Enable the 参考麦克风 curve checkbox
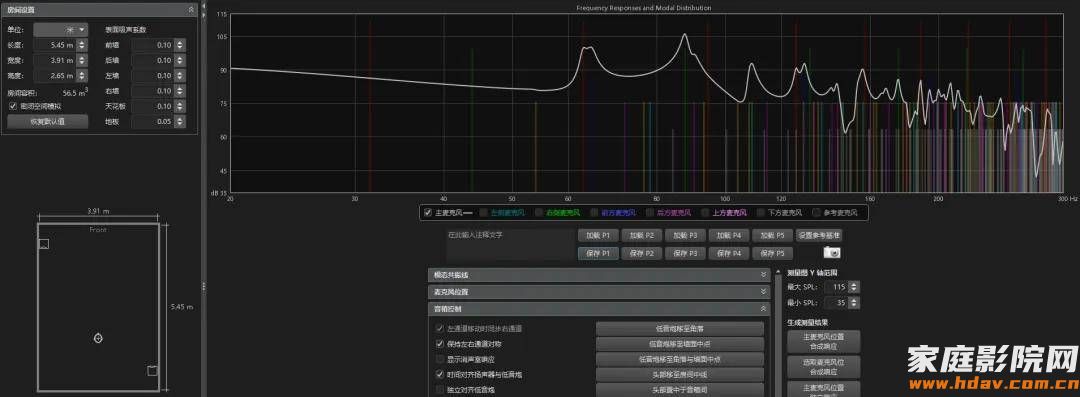Image resolution: width=1080 pixels, height=397 pixels. pyautogui.click(x=817, y=212)
